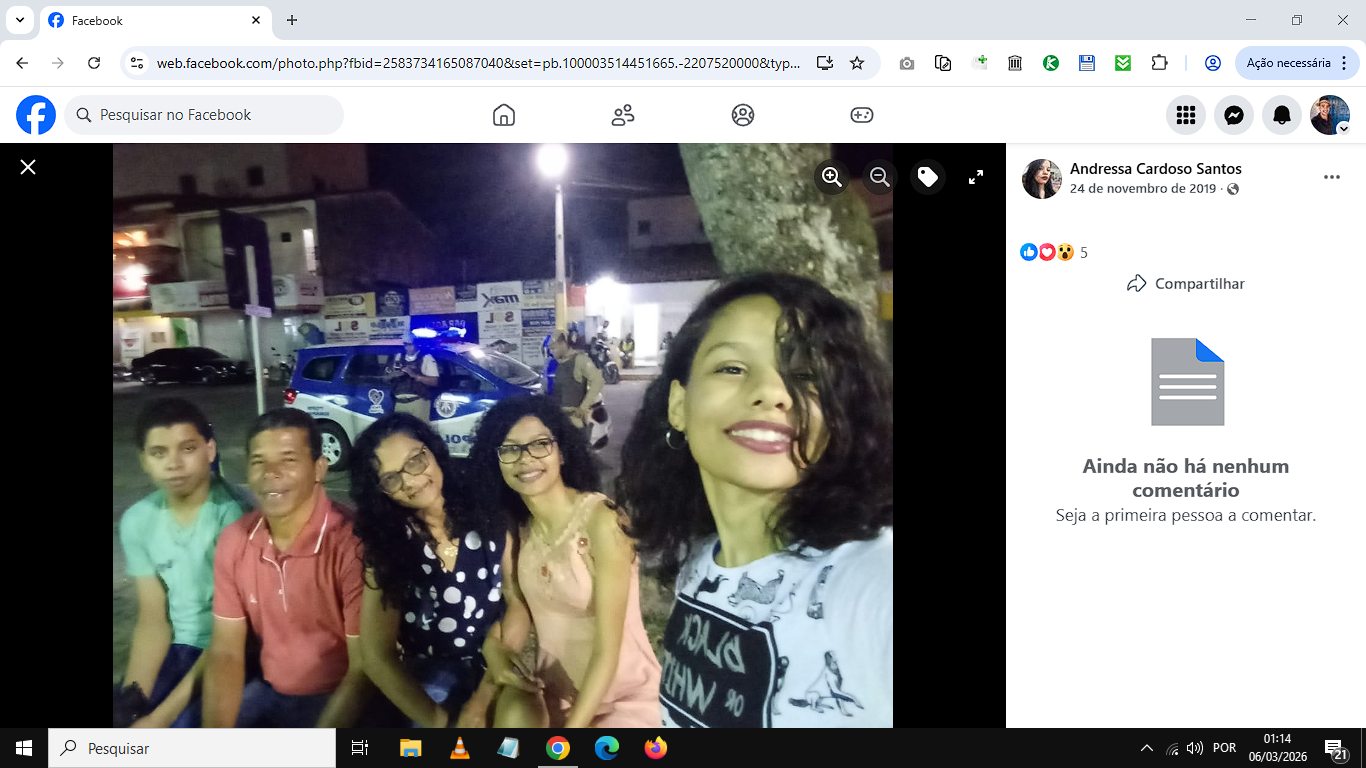Zoom in on the photo

point(832,177)
